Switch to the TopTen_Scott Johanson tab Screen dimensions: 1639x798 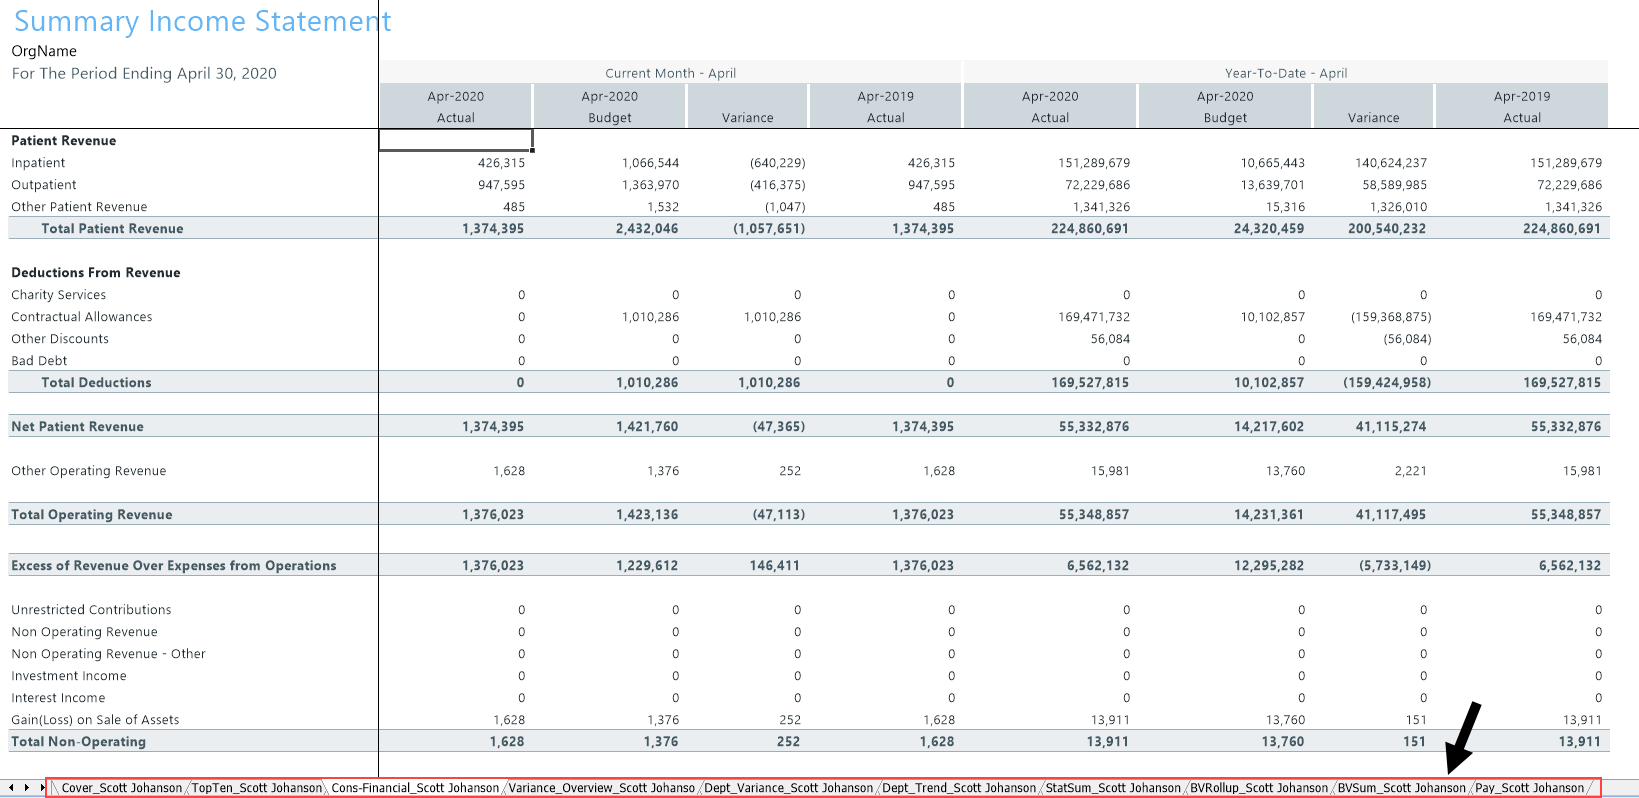coord(257,788)
